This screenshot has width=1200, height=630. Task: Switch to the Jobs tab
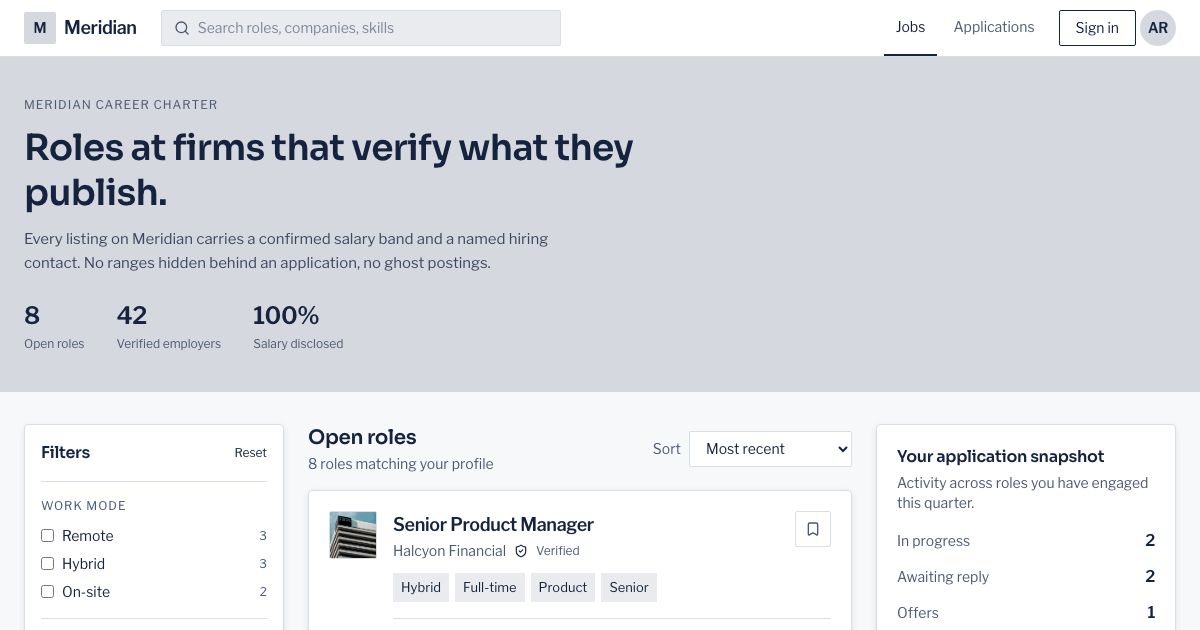point(910,28)
